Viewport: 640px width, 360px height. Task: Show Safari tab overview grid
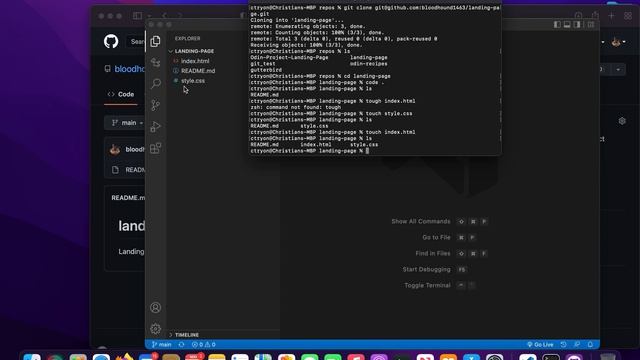(x=628, y=16)
